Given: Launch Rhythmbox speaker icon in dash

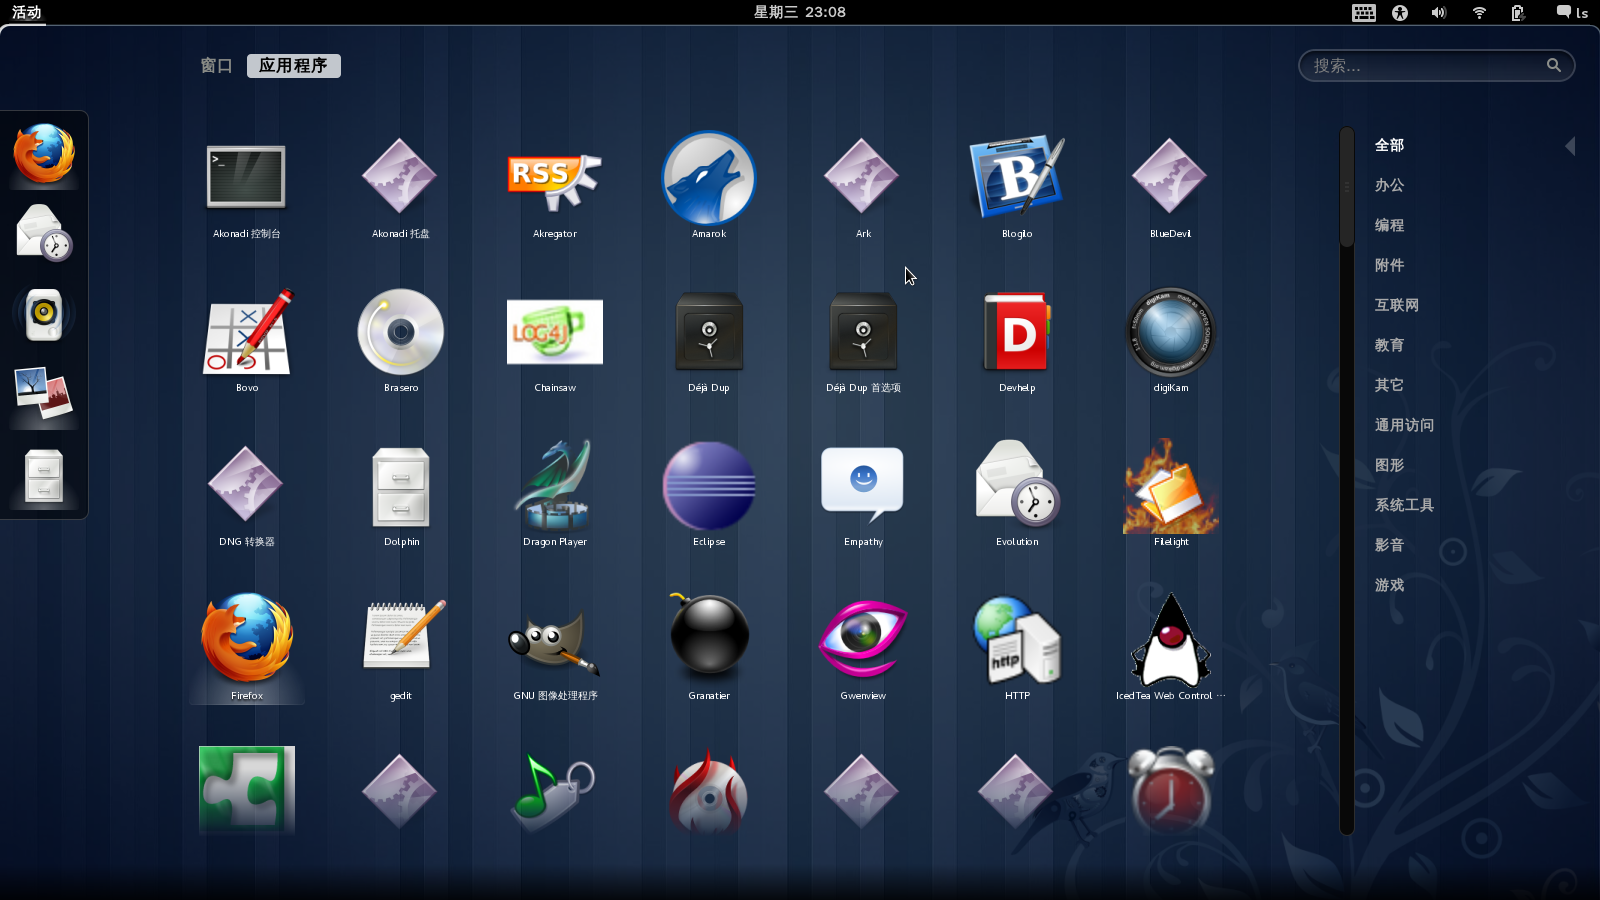Looking at the screenshot, I should (x=44, y=314).
